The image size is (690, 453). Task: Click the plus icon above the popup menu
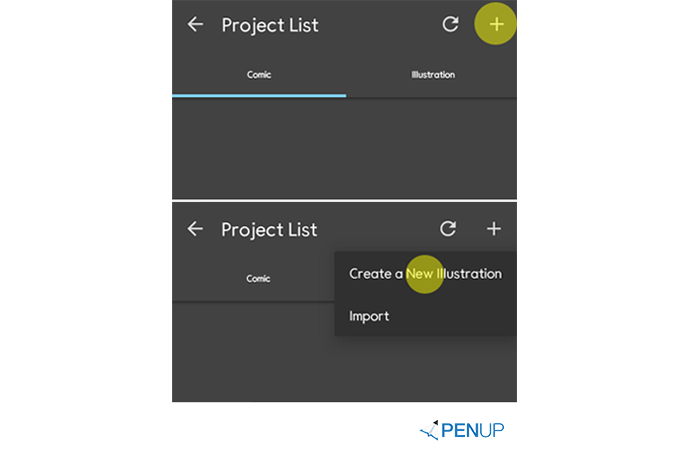pos(494,228)
